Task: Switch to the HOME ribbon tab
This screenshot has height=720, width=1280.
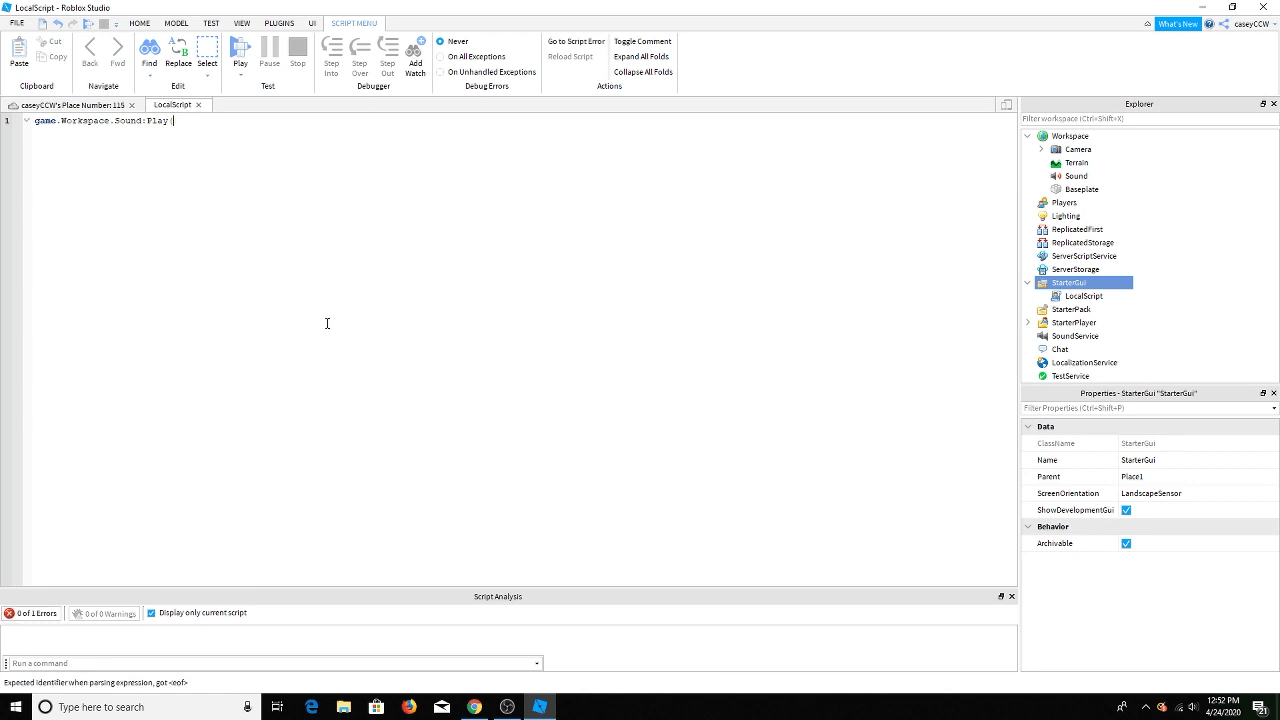Action: pos(139,23)
